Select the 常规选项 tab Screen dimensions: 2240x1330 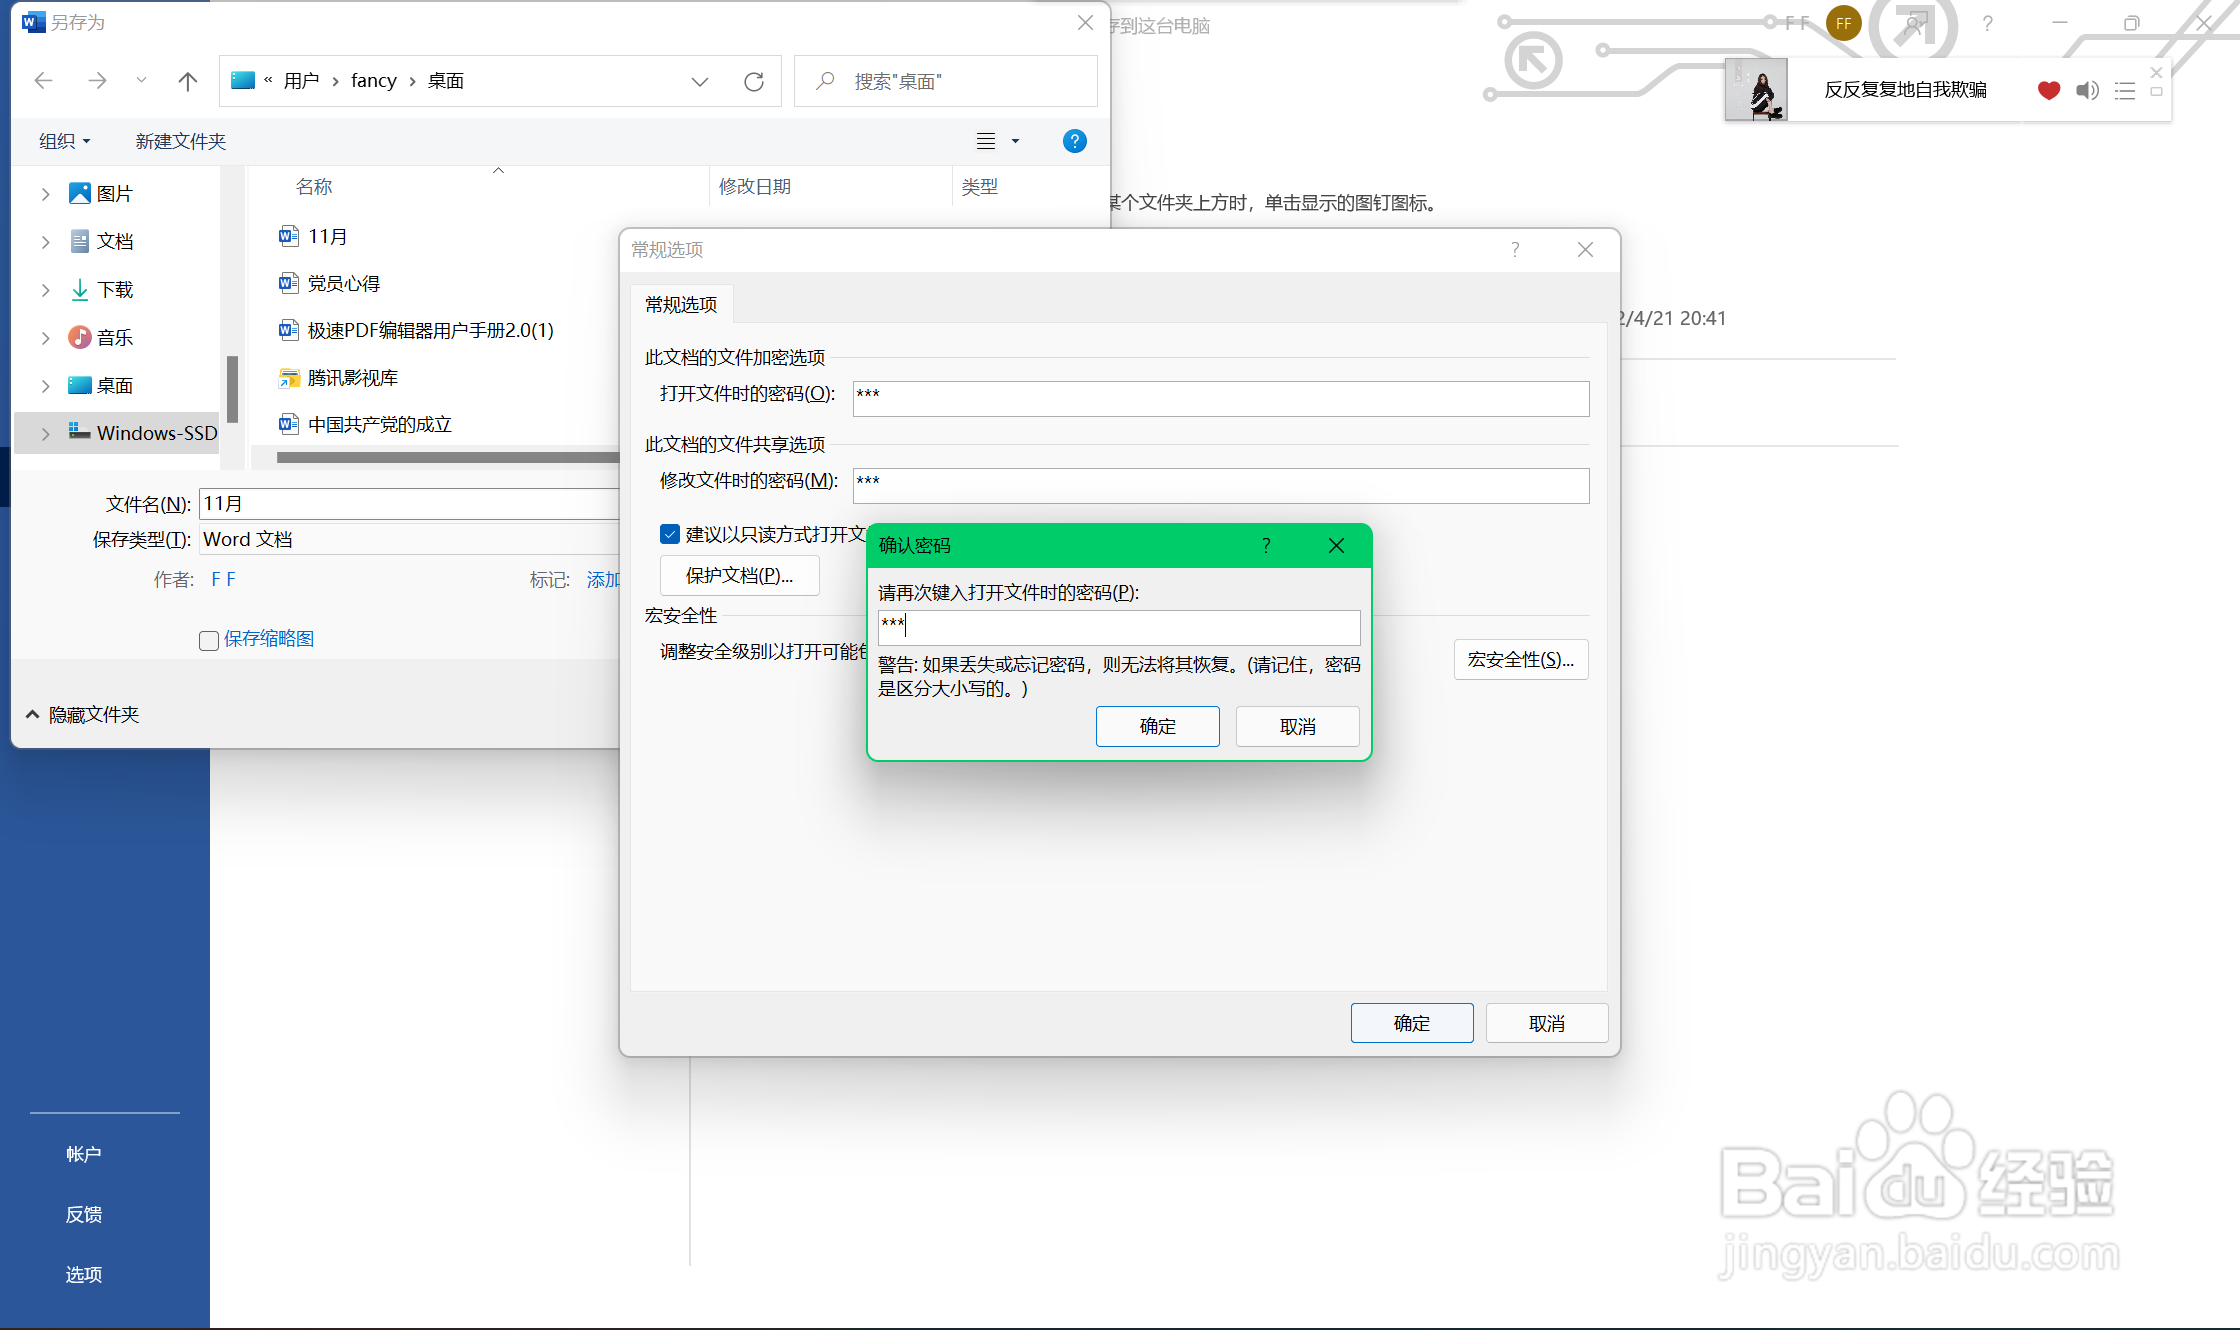coord(681,304)
